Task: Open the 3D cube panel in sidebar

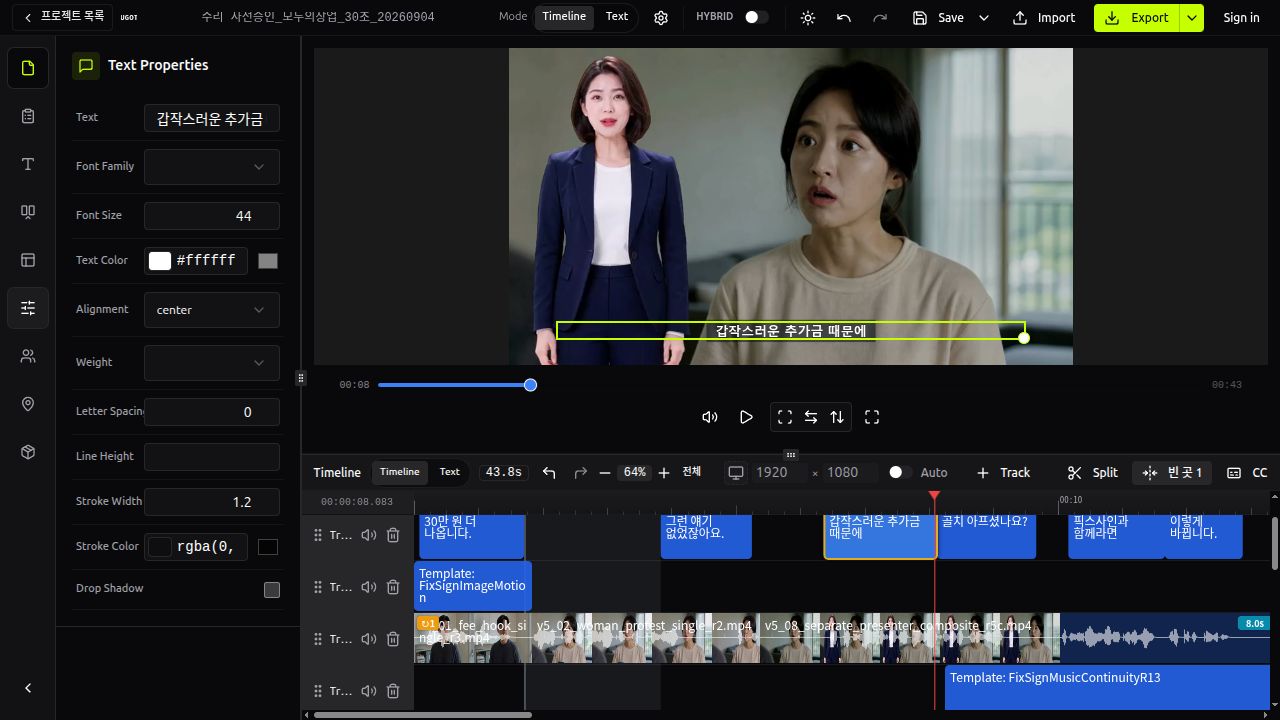Action: [28, 452]
